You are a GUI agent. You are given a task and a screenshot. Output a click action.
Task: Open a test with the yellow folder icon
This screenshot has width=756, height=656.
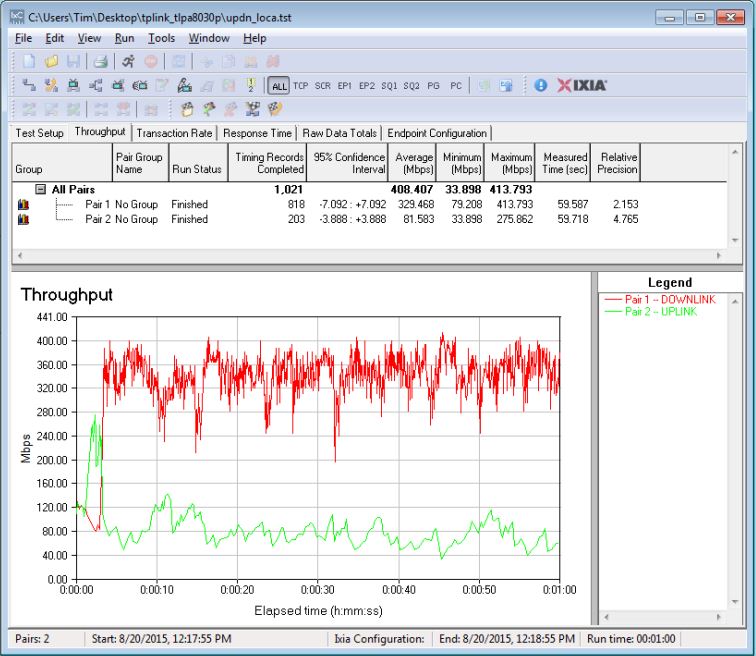click(x=52, y=61)
